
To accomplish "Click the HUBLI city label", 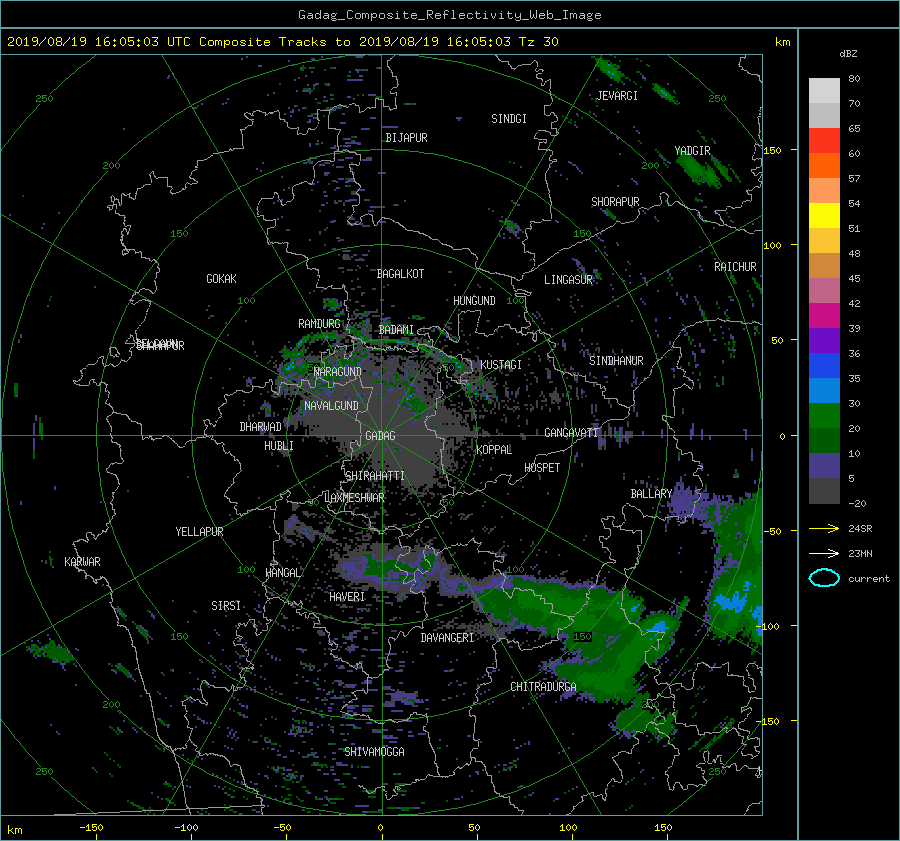I will coord(278,446).
